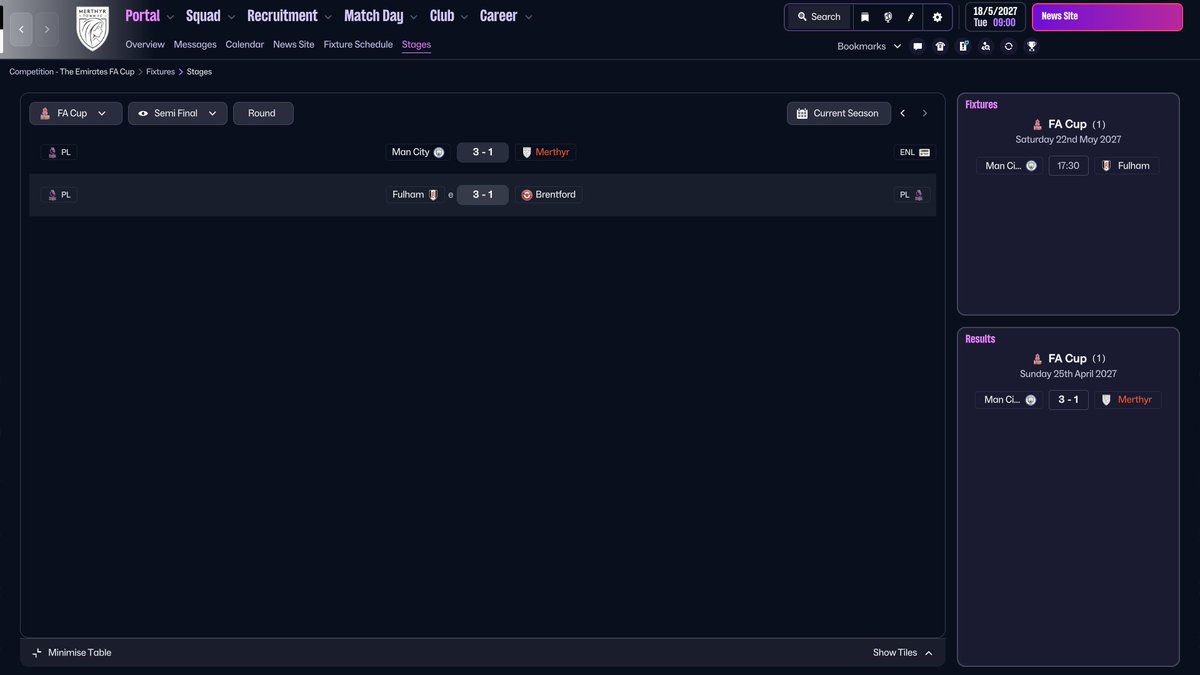This screenshot has width=1200, height=675.
Task: Go back with the left navigation arrow
Action: [22, 30]
